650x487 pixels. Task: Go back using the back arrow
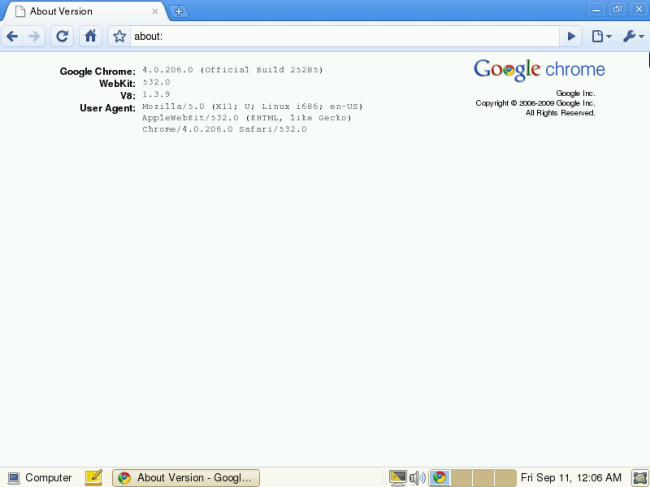point(12,36)
